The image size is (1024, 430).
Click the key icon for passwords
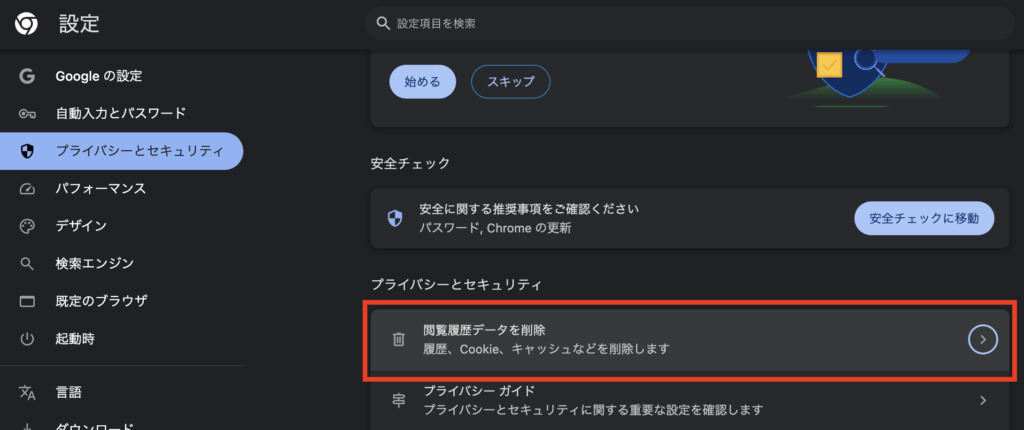[27, 114]
